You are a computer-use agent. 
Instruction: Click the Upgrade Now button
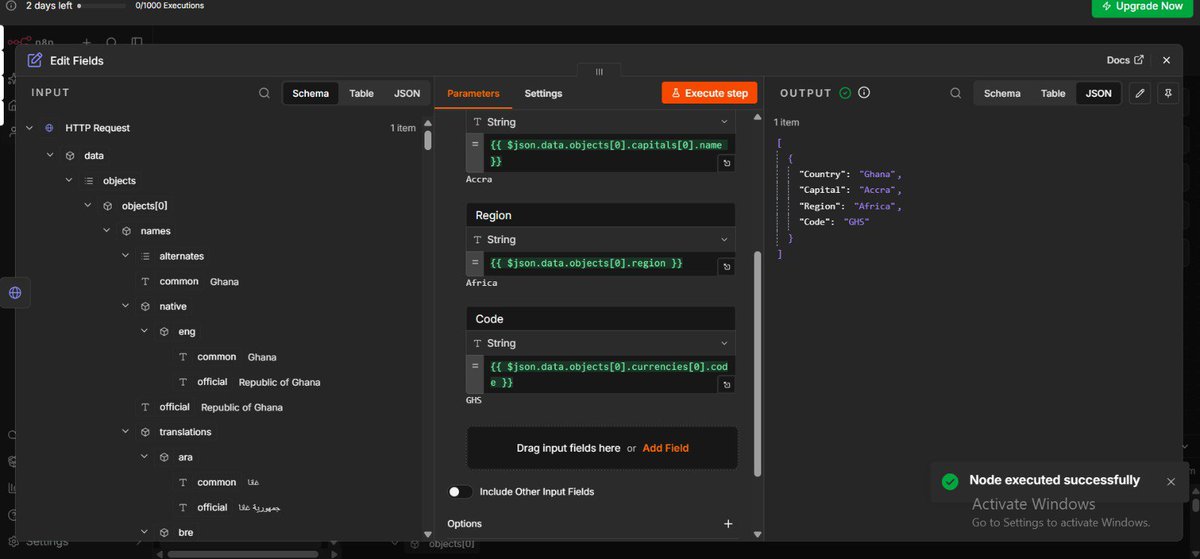(x=1141, y=6)
